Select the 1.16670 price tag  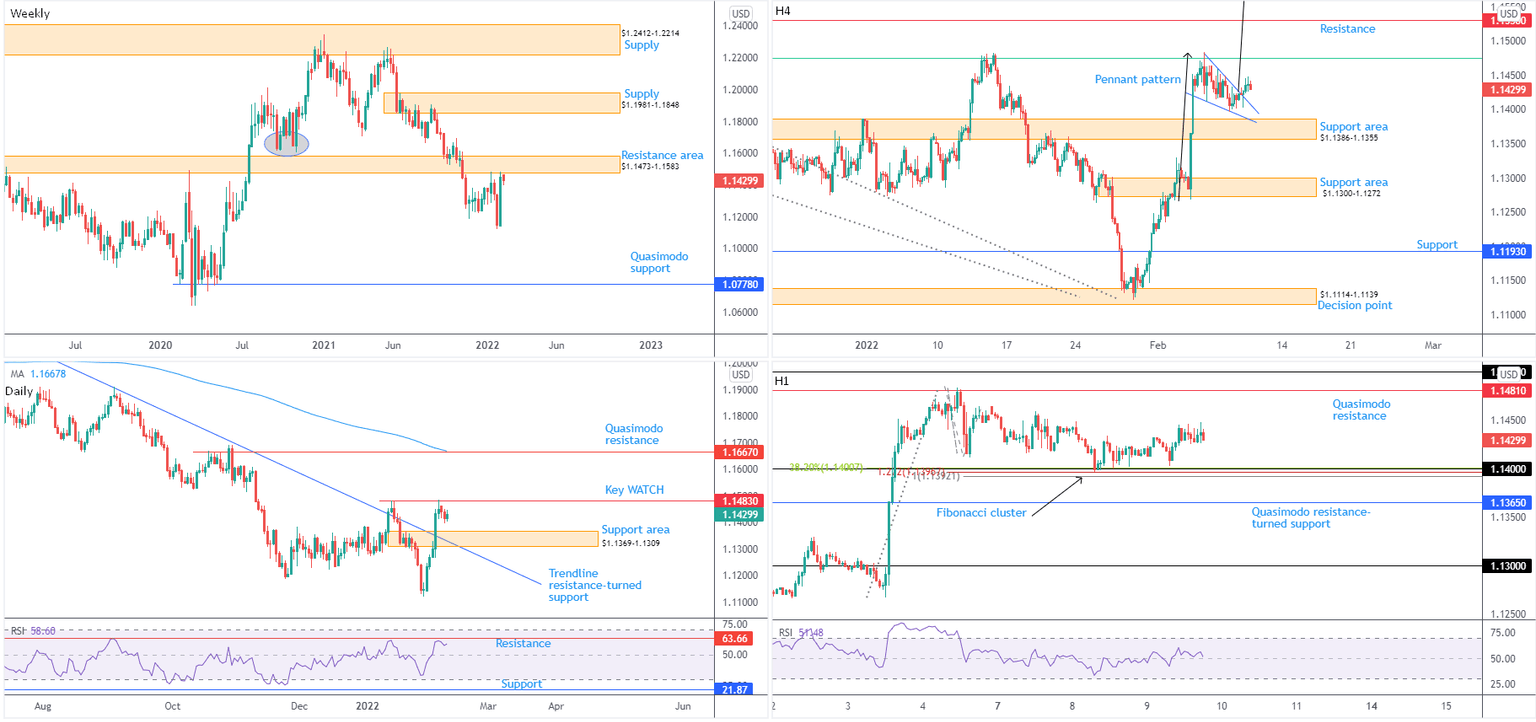point(740,452)
